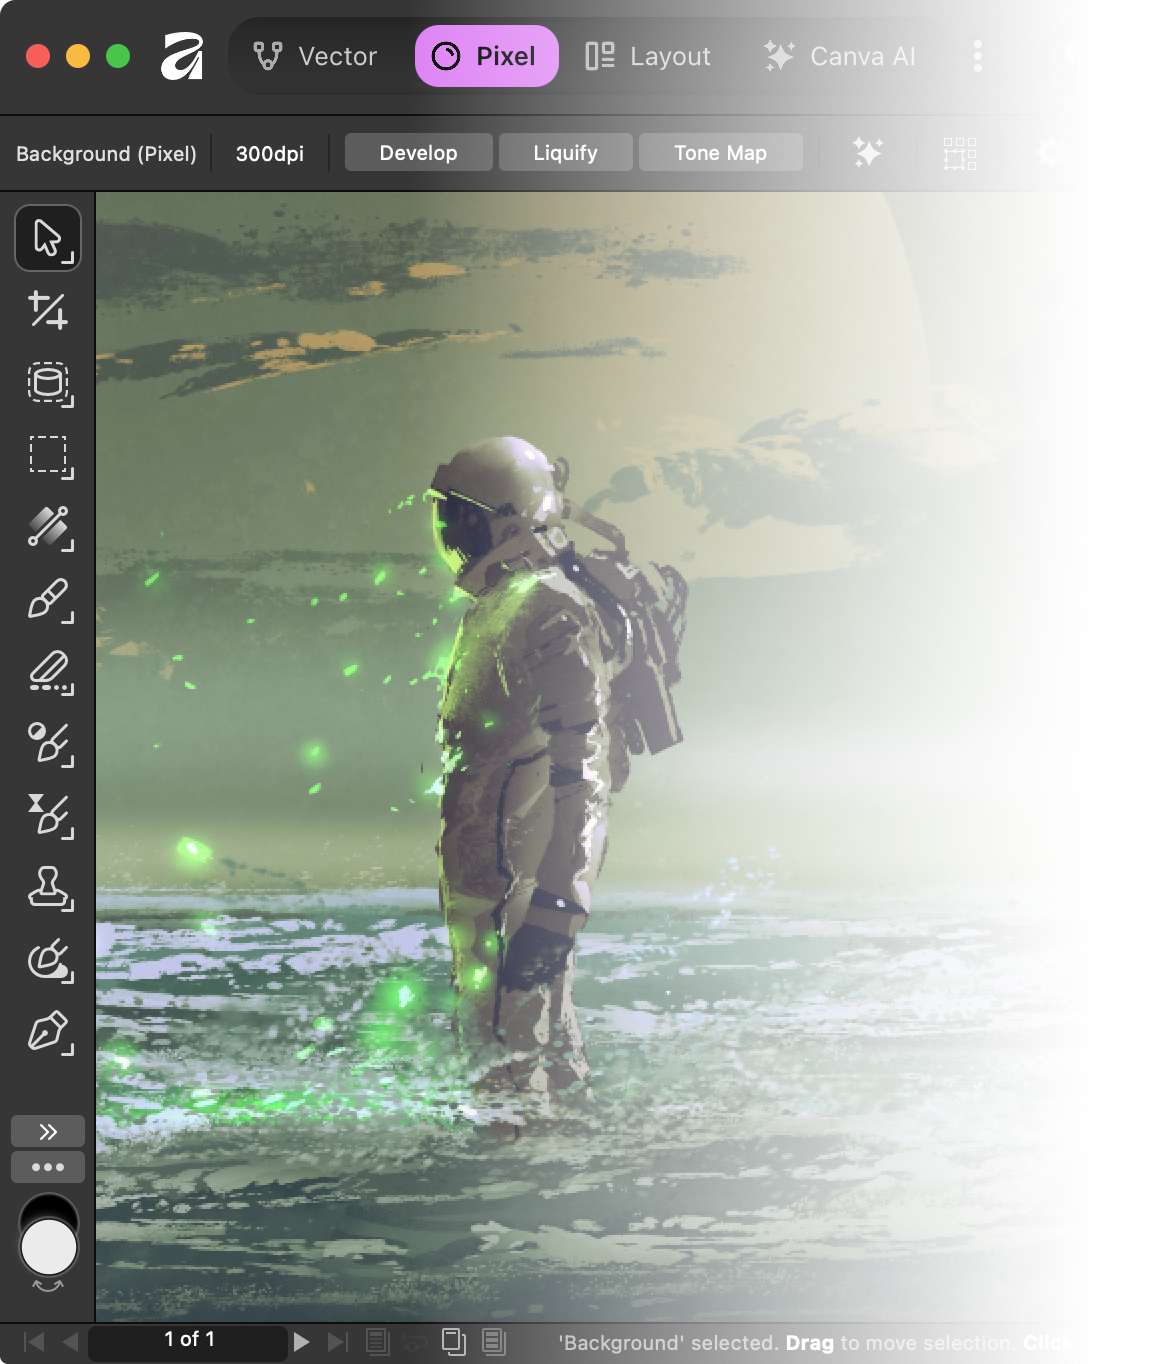This screenshot has height=1364, width=1158.
Task: Click the Develop button
Action: pyautogui.click(x=418, y=153)
